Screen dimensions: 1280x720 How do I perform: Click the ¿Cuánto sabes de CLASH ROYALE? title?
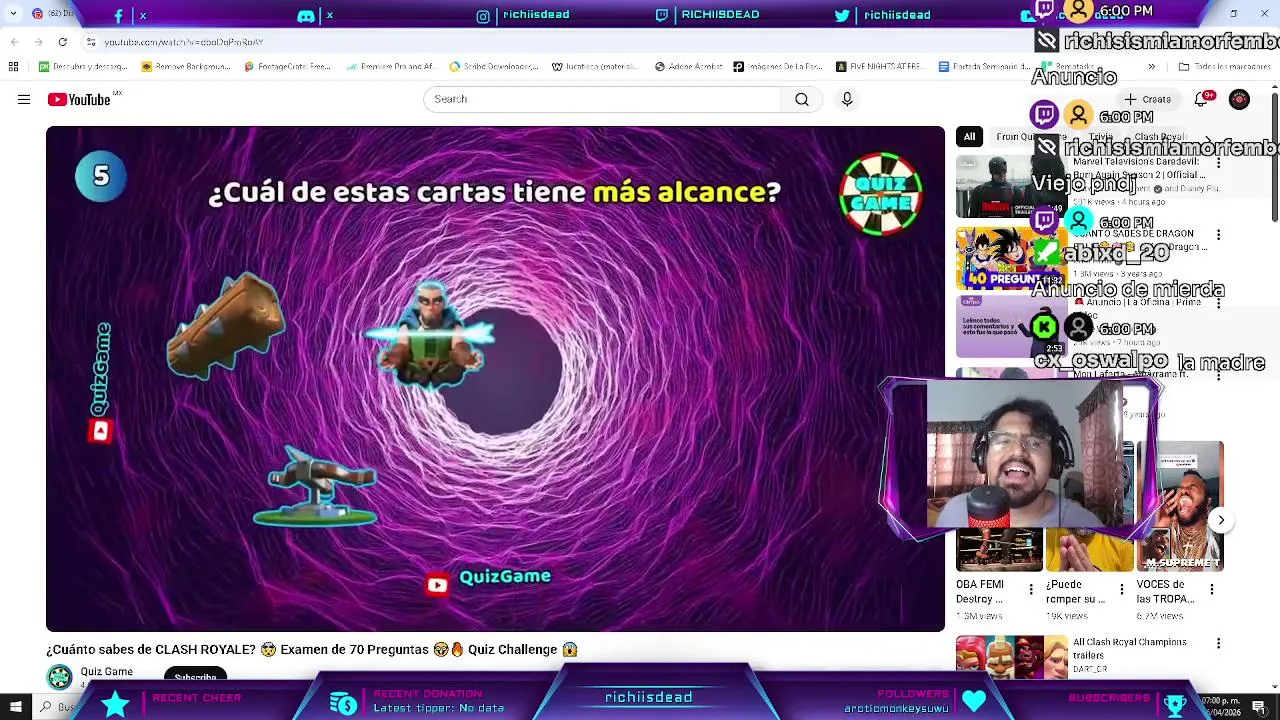(x=312, y=650)
